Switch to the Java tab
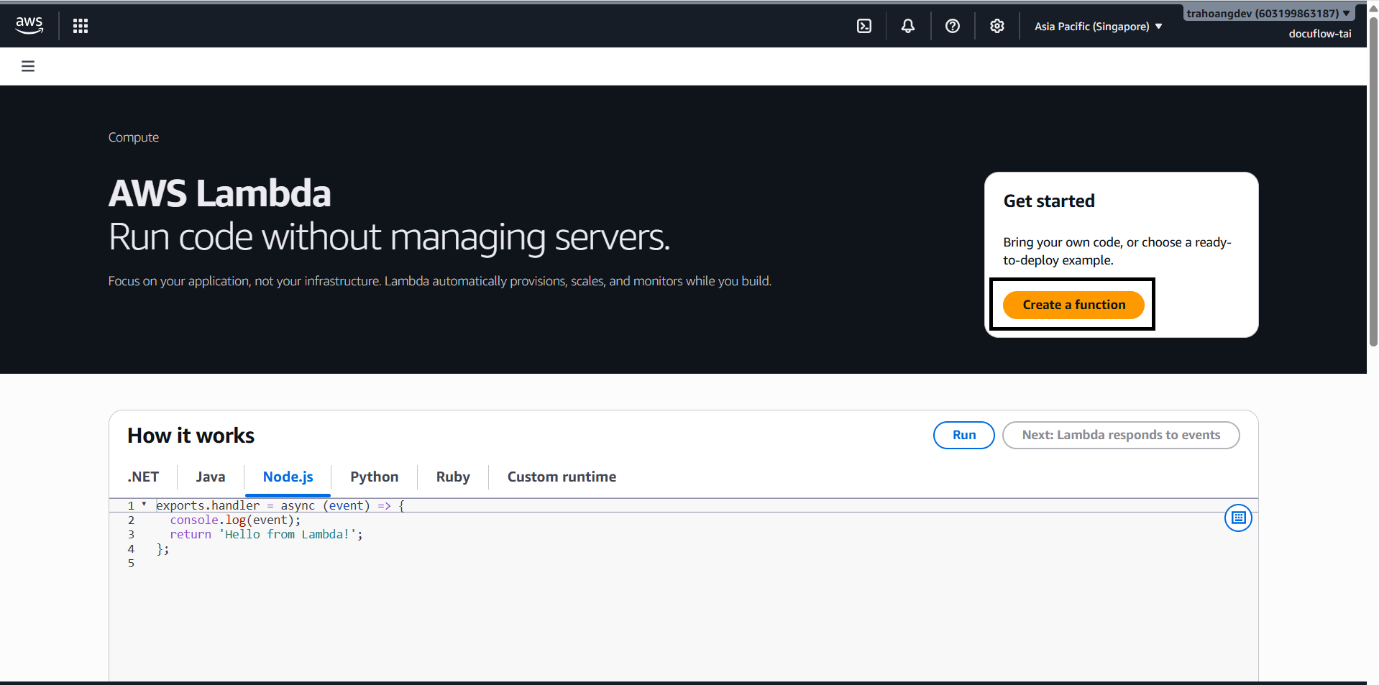The height and width of the screenshot is (685, 1379). 211,477
